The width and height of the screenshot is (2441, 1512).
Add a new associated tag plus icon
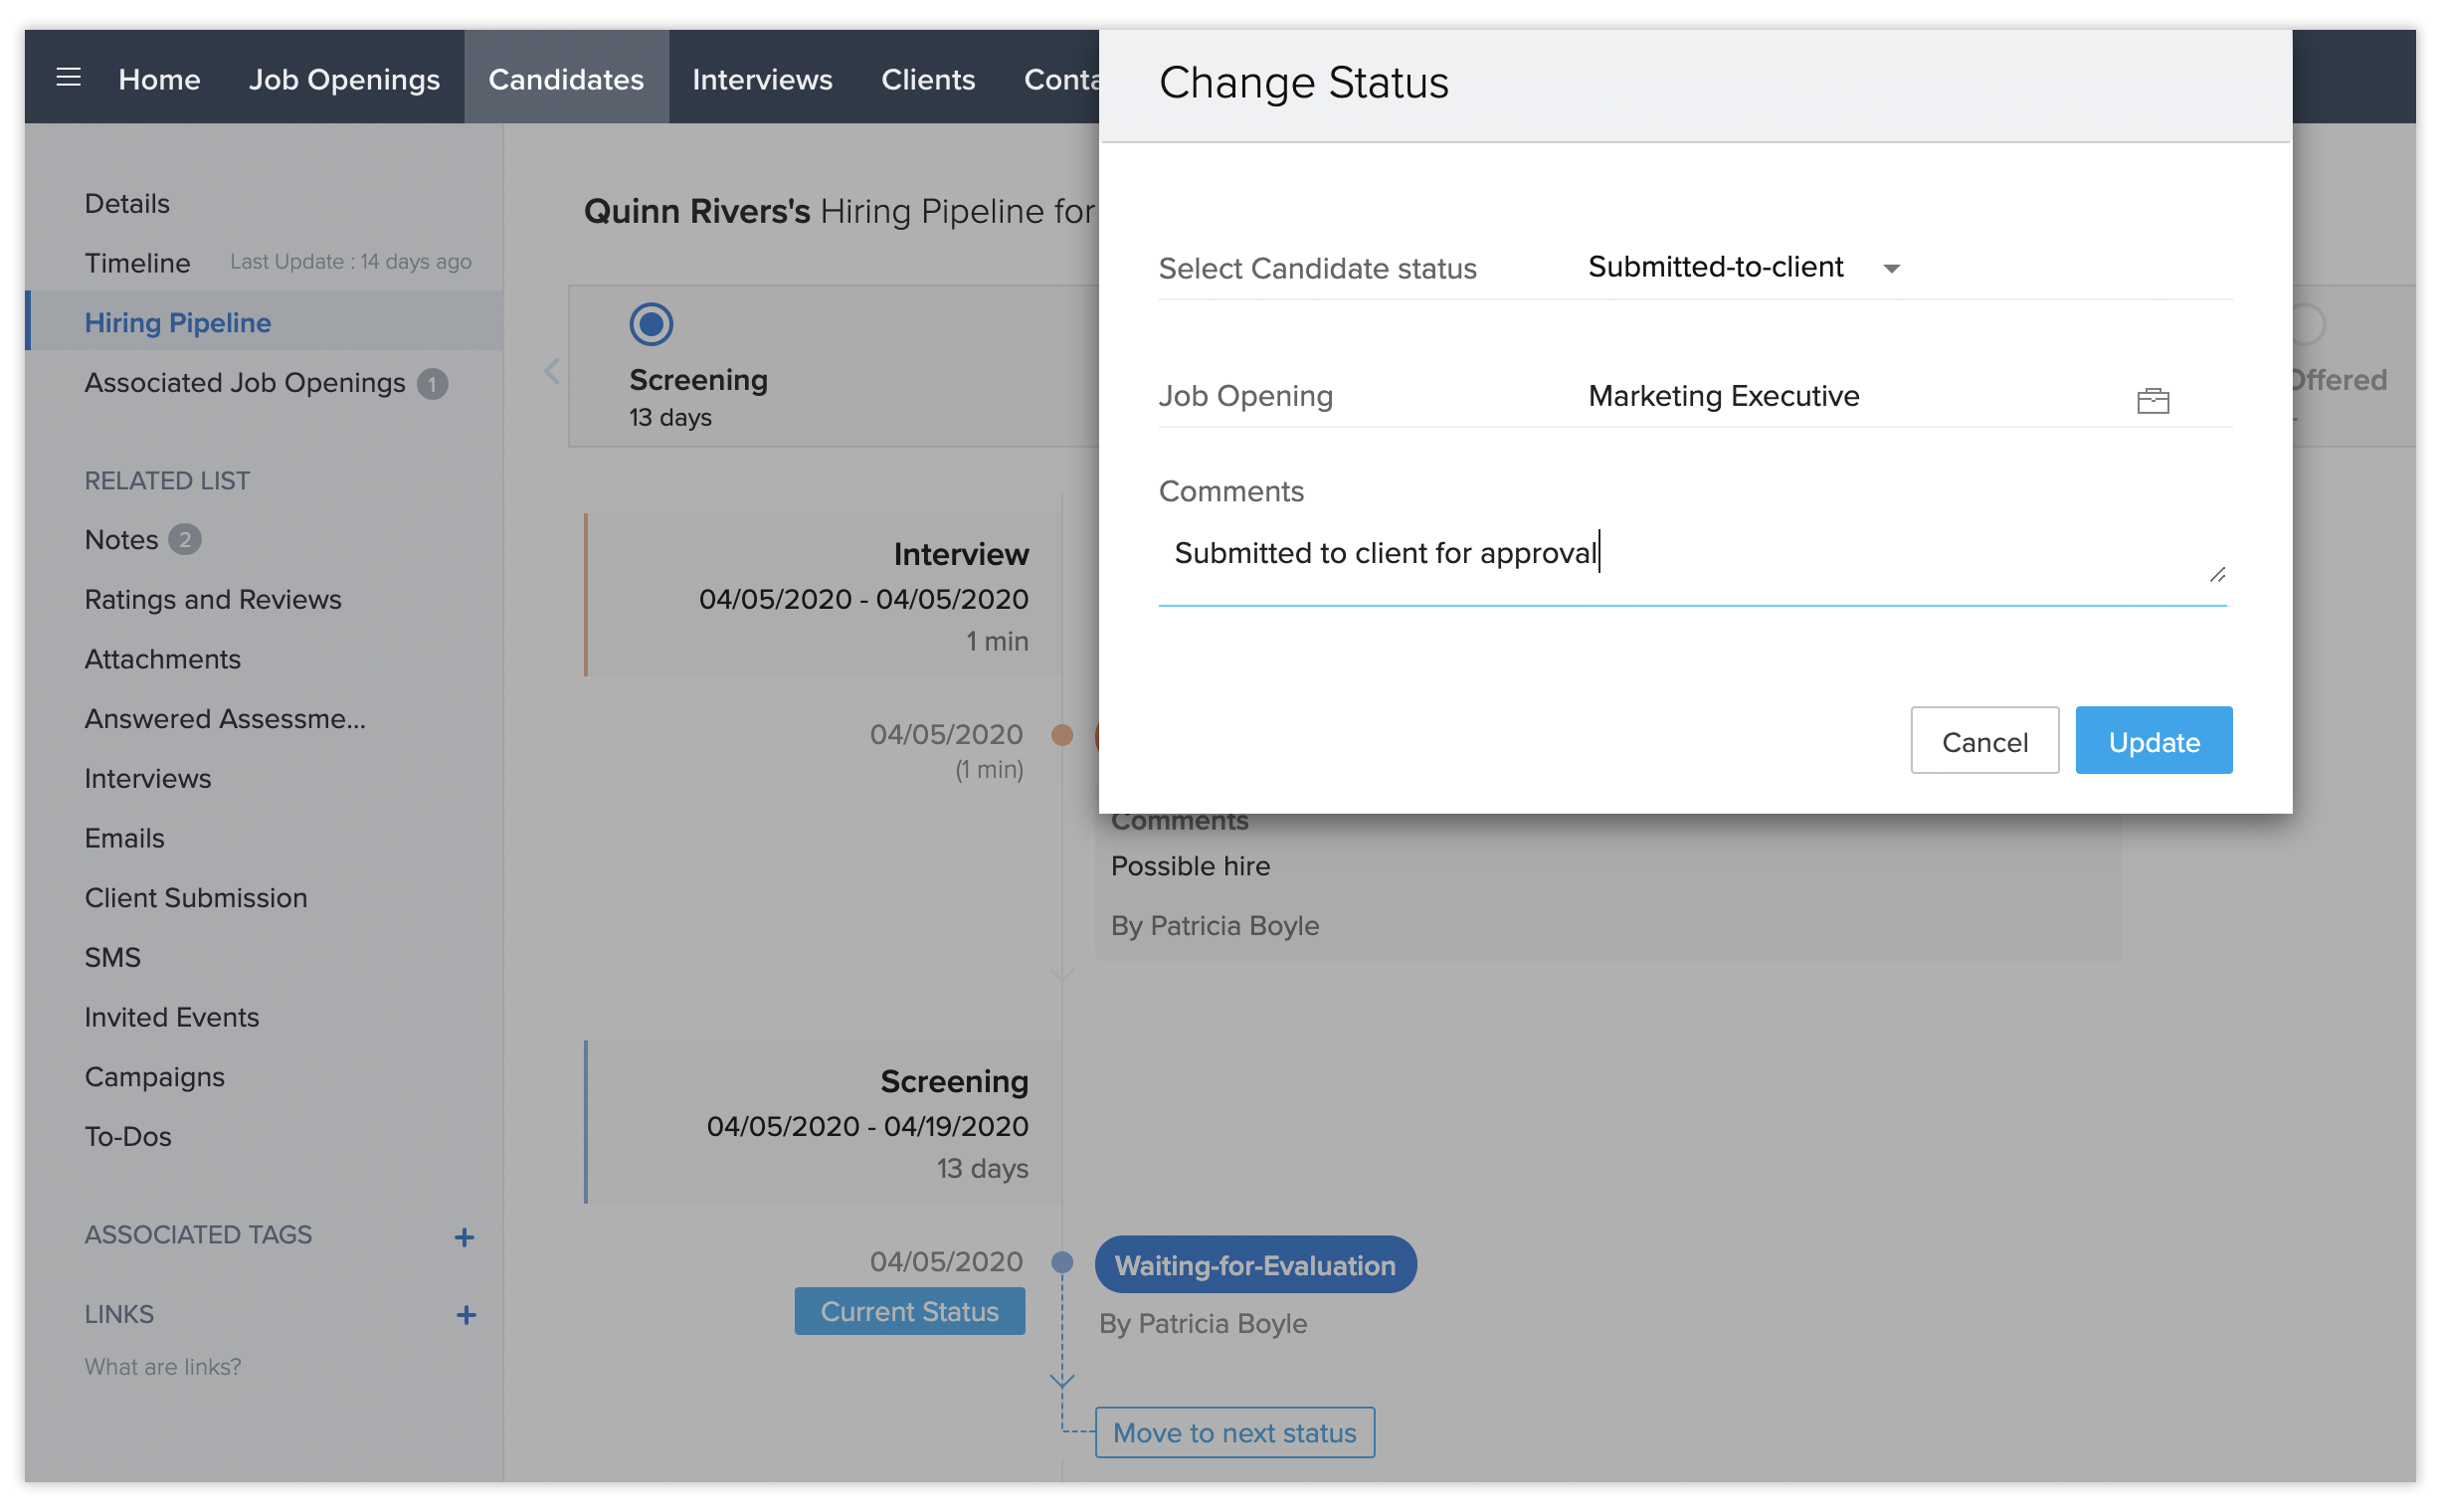[464, 1237]
